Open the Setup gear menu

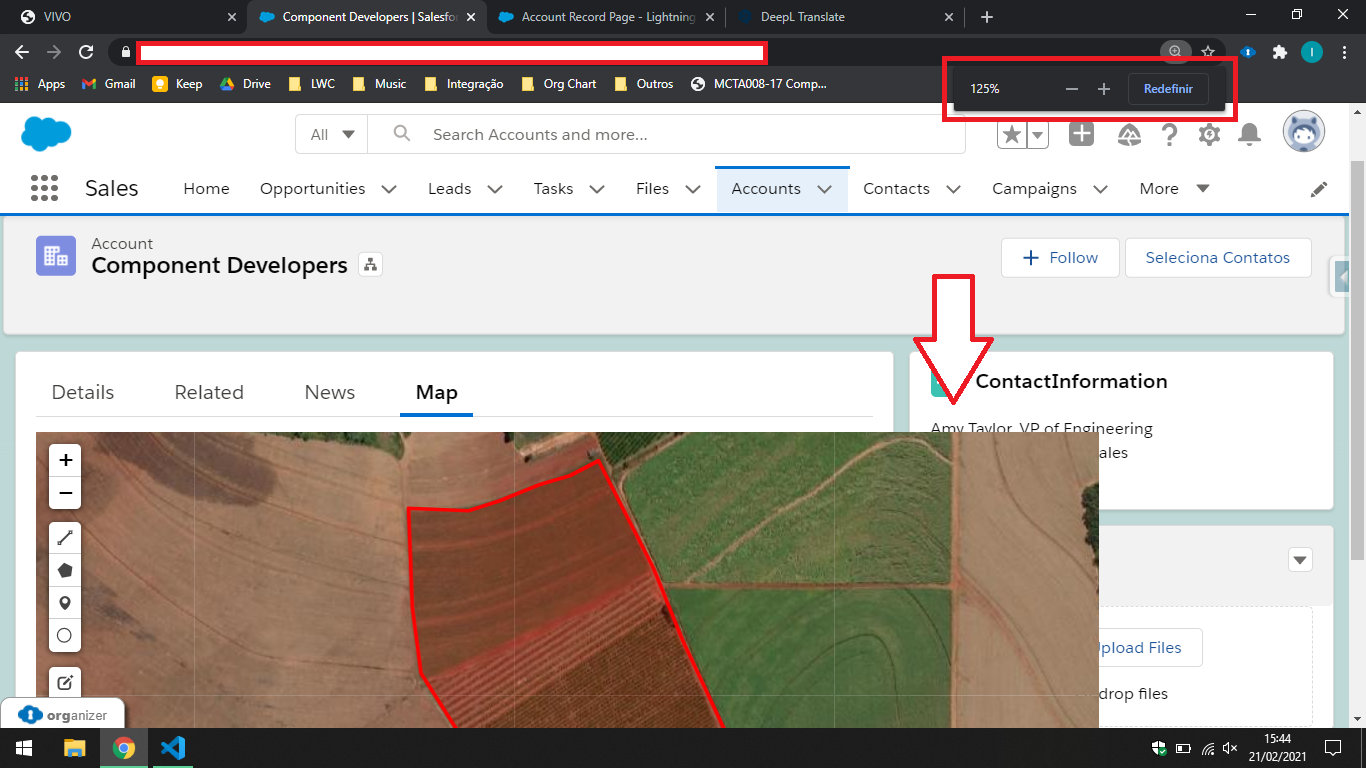1209,134
